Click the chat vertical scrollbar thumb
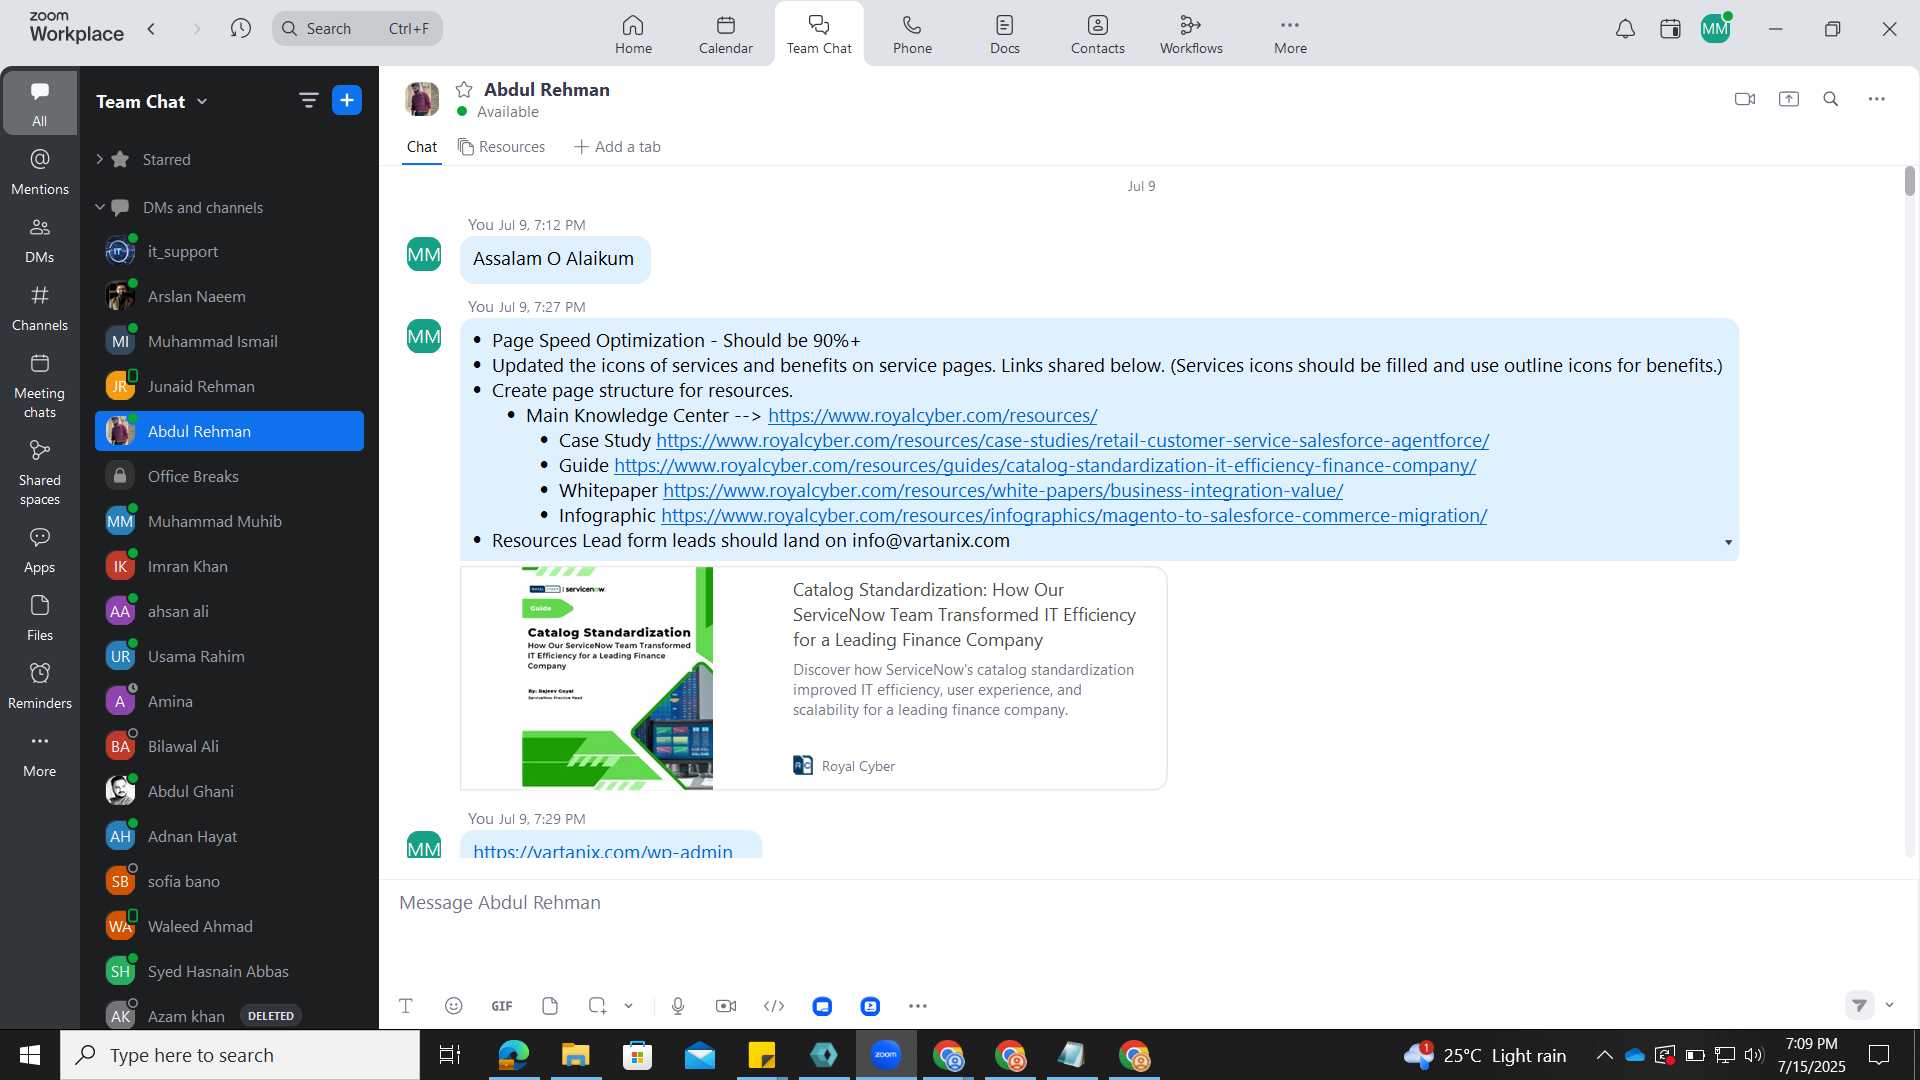Image resolution: width=1920 pixels, height=1080 pixels. pyautogui.click(x=1909, y=181)
